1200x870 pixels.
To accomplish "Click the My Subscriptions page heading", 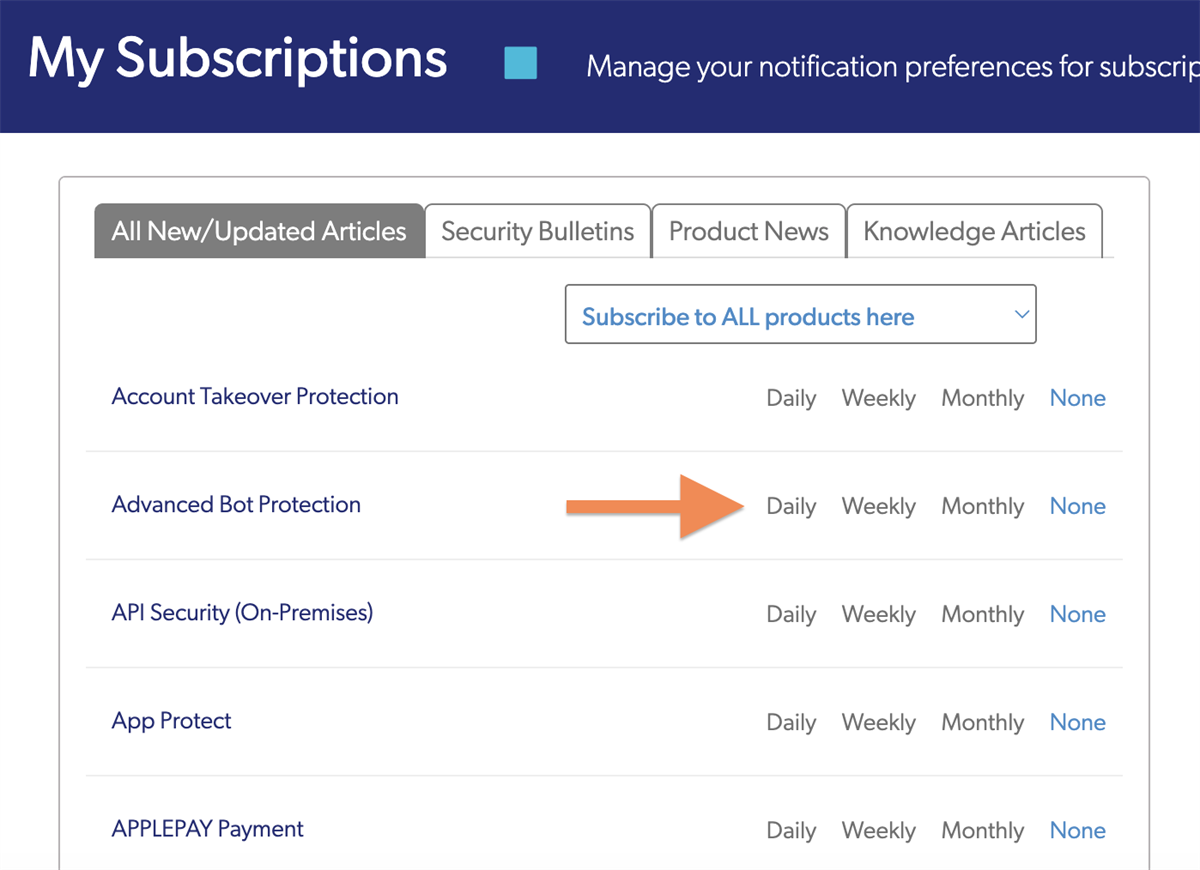I will tap(237, 59).
